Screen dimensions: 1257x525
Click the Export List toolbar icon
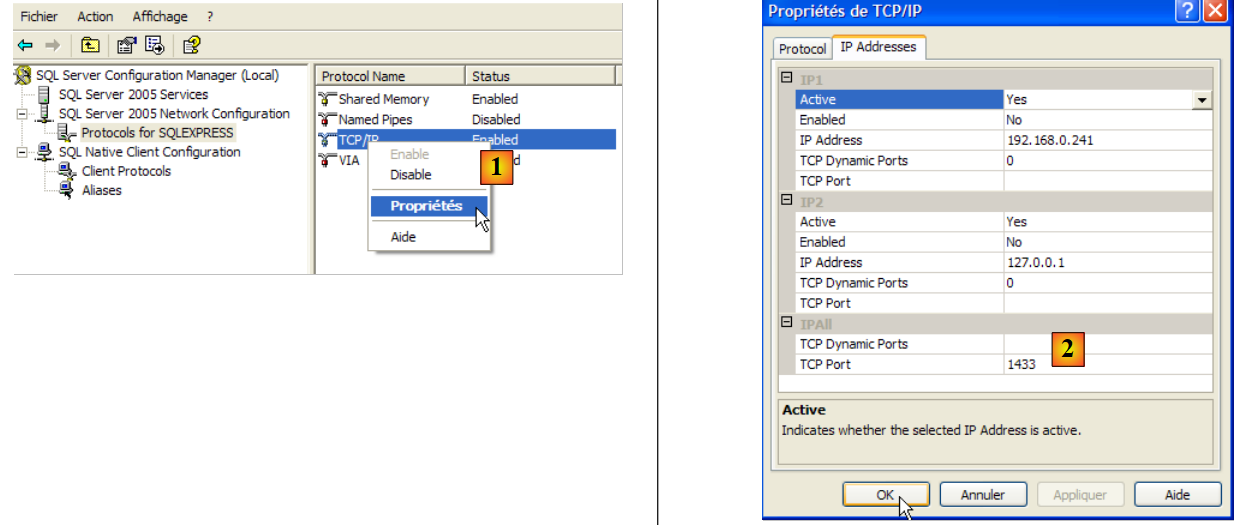[x=155, y=45]
